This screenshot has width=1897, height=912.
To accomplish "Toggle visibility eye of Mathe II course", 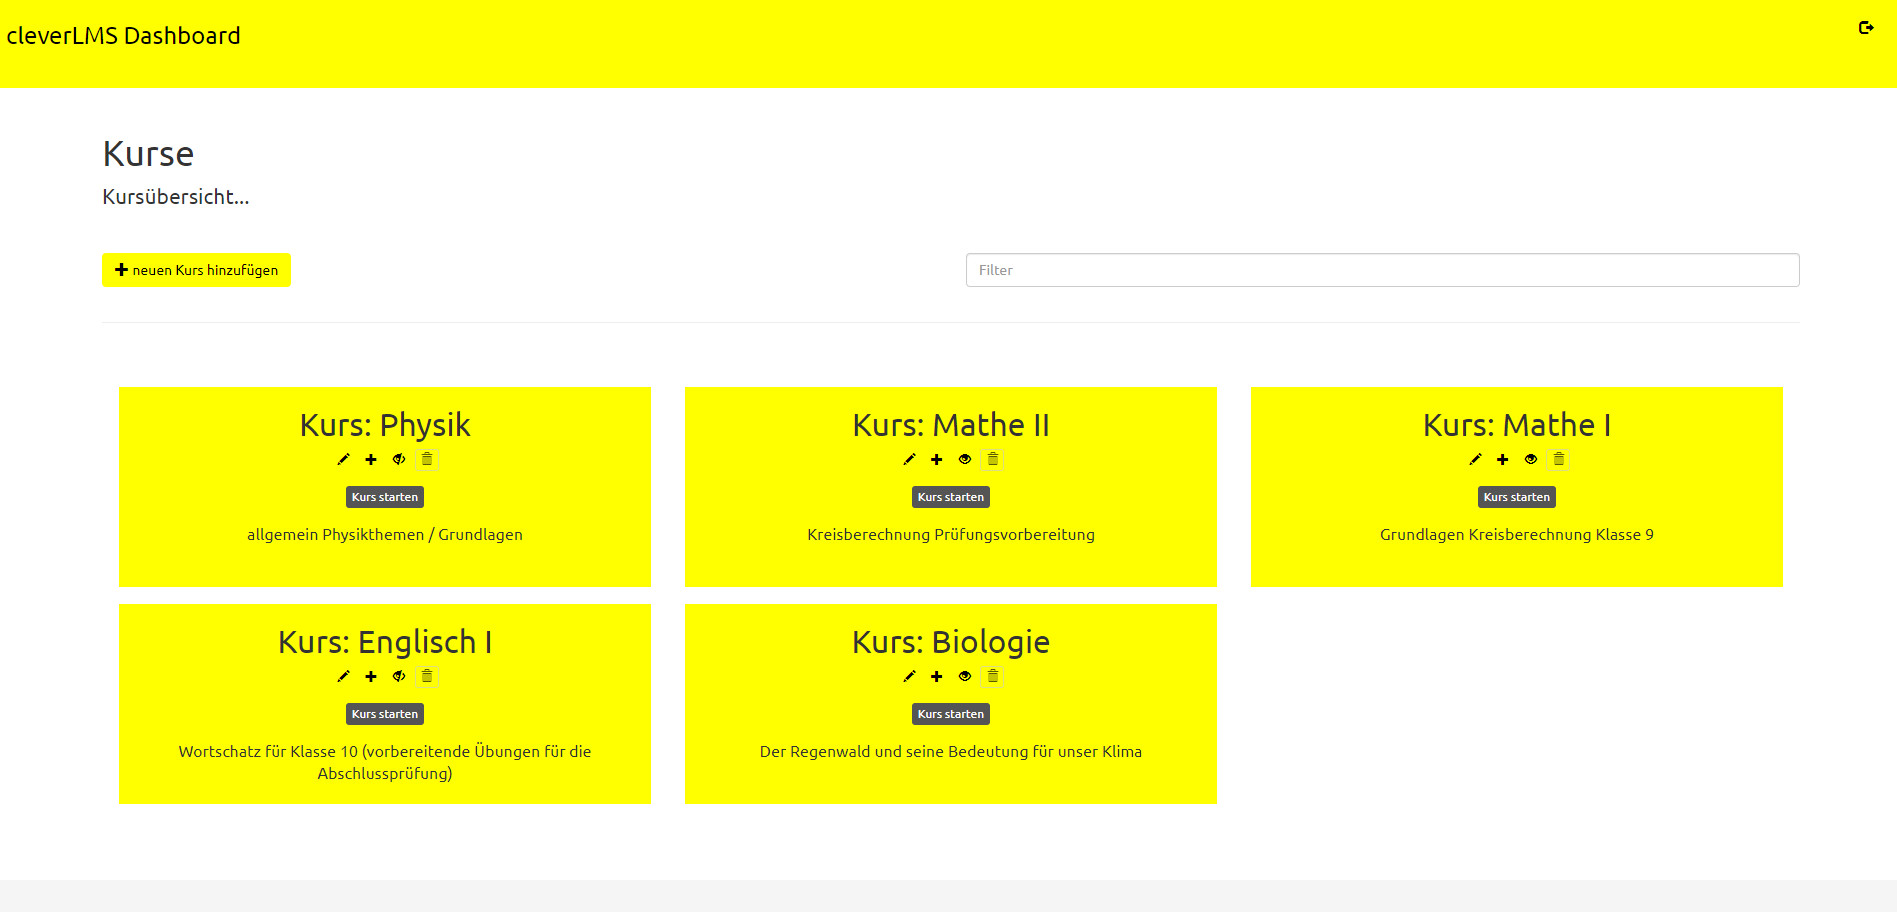I will 965,460.
